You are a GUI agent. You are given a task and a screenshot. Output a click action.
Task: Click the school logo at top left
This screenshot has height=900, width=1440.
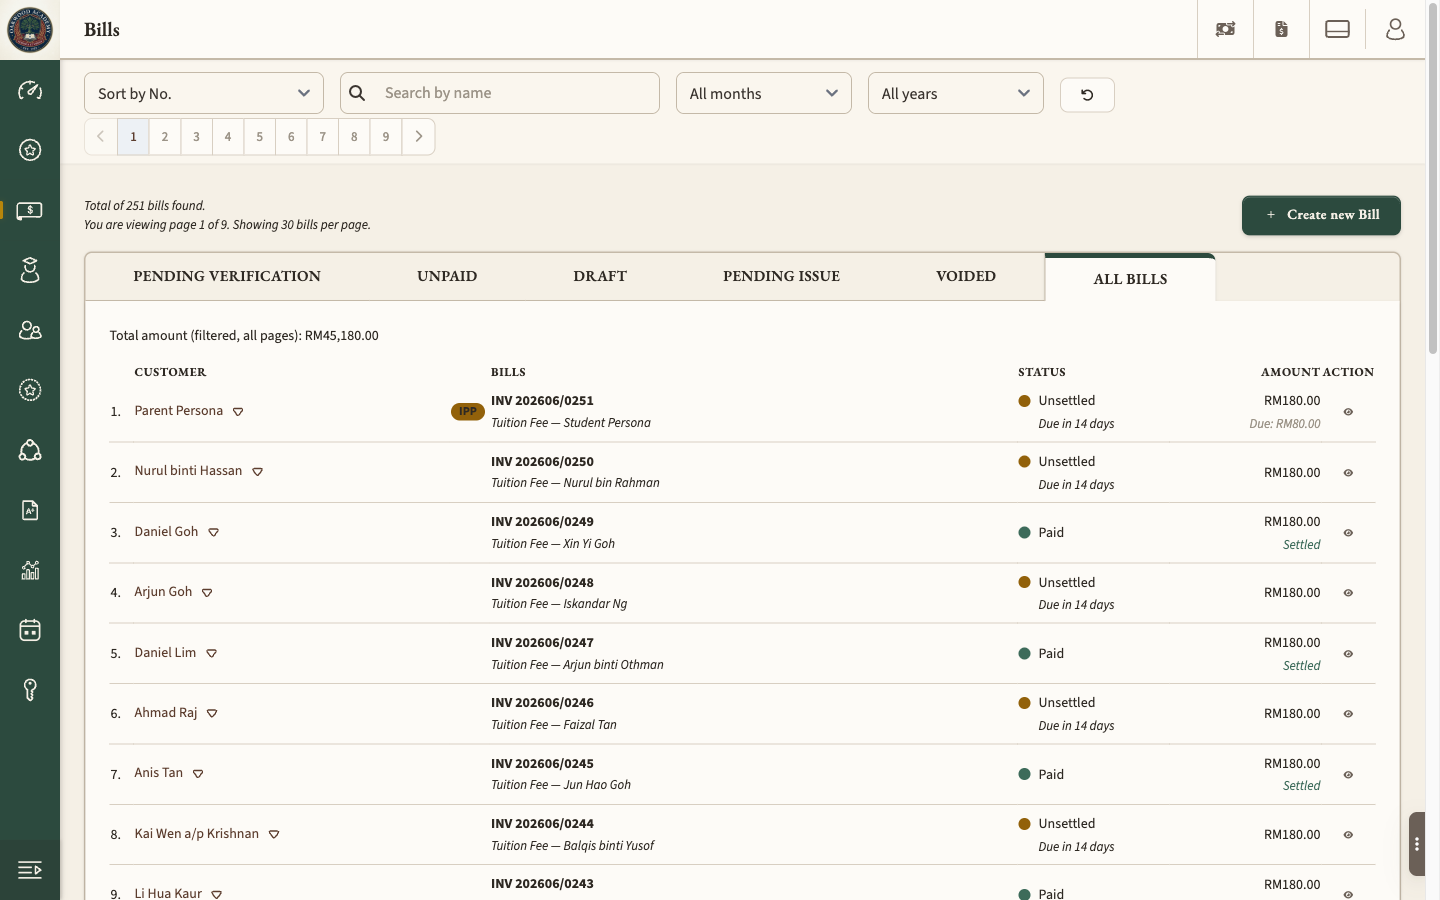pyautogui.click(x=30, y=29)
